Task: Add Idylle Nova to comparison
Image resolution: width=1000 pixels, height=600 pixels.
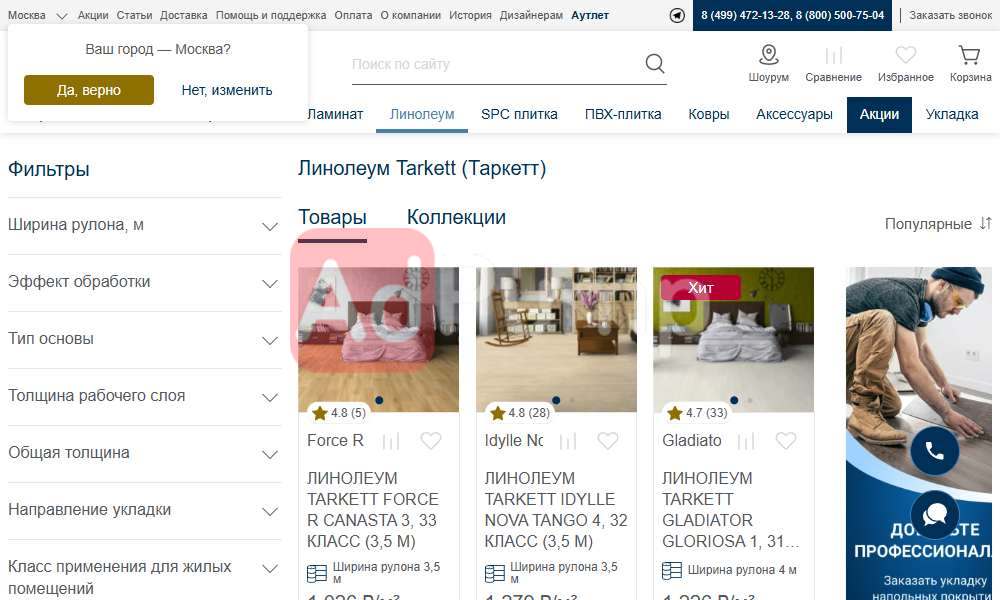Action: tap(568, 441)
